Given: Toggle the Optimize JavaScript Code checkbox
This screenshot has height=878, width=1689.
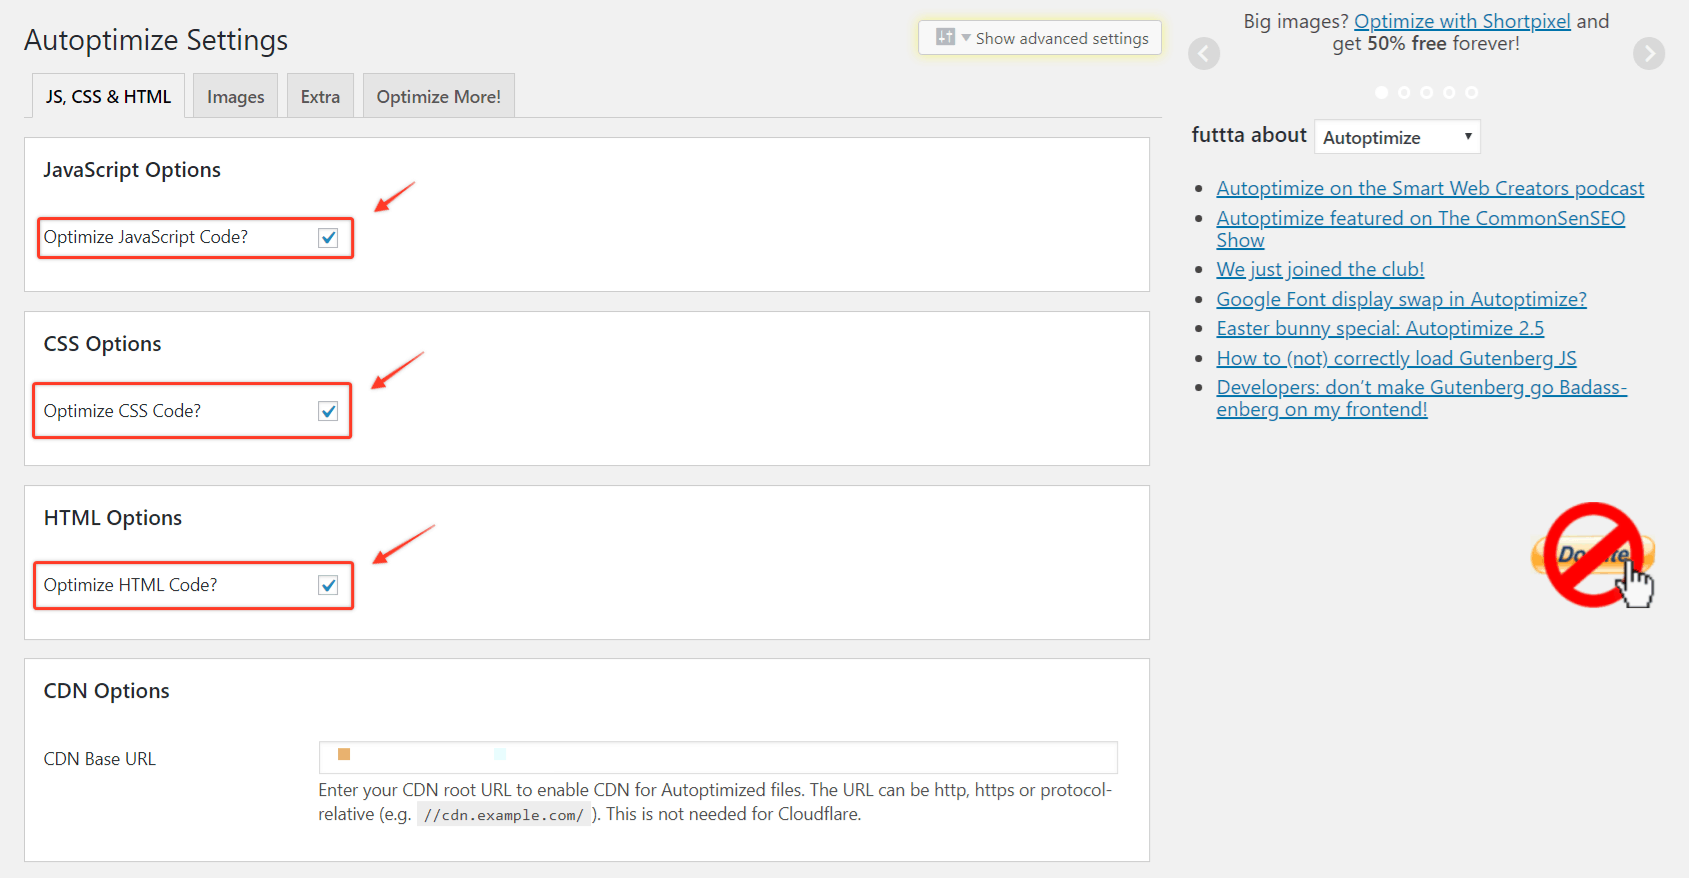Looking at the screenshot, I should [x=328, y=238].
